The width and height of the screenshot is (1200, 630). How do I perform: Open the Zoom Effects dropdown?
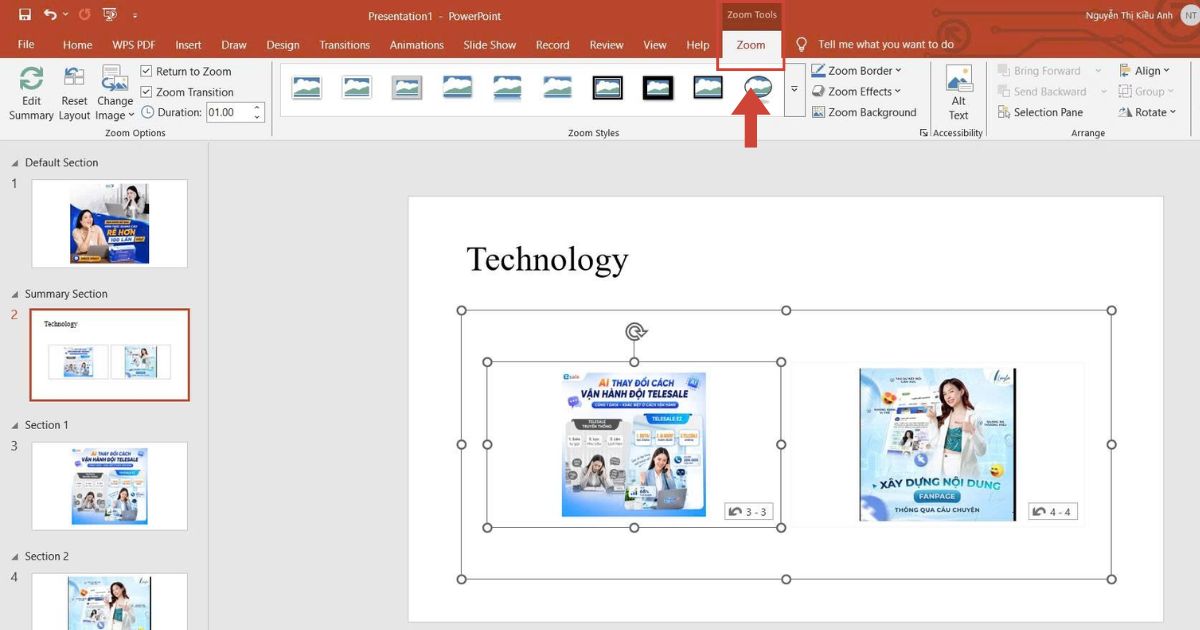pos(857,92)
